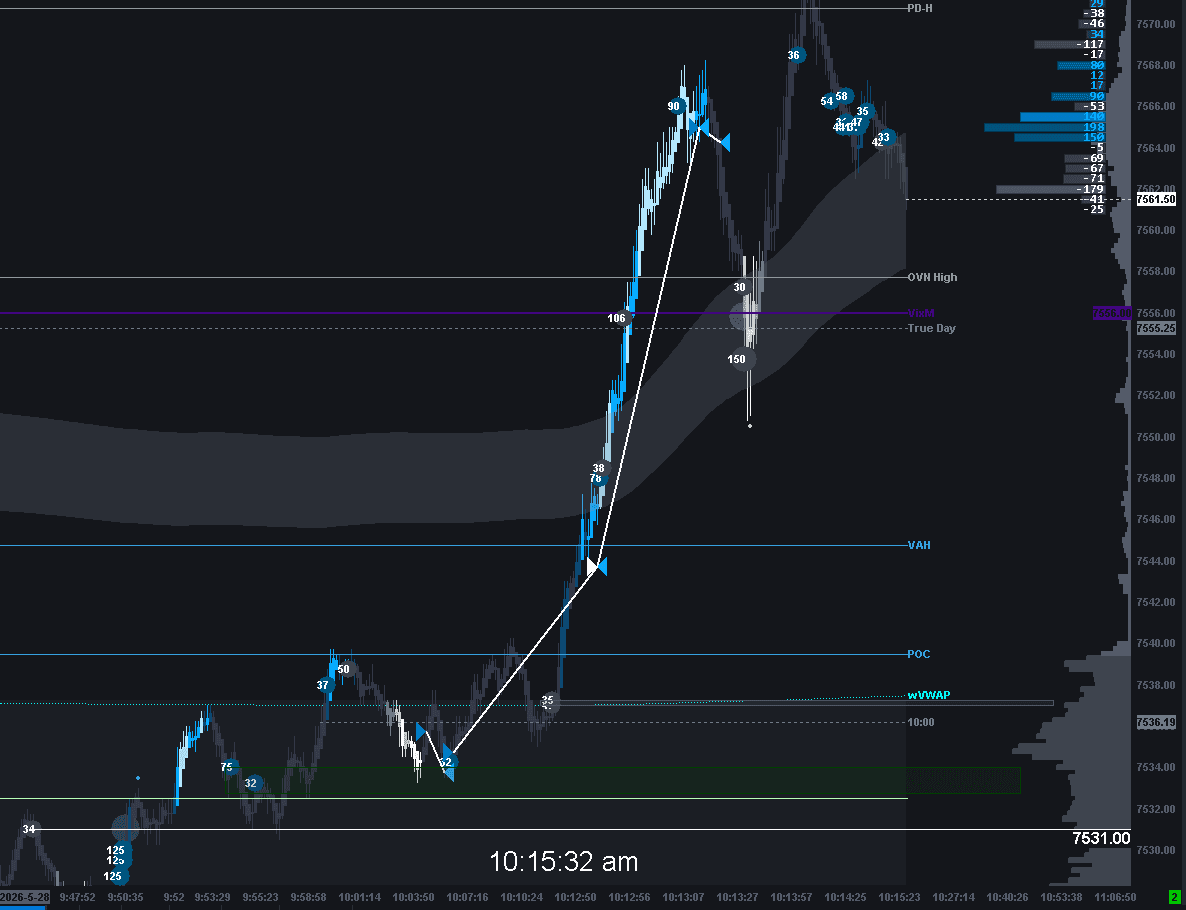
Task: Click the 54 volume bubble
Action: click(x=827, y=101)
